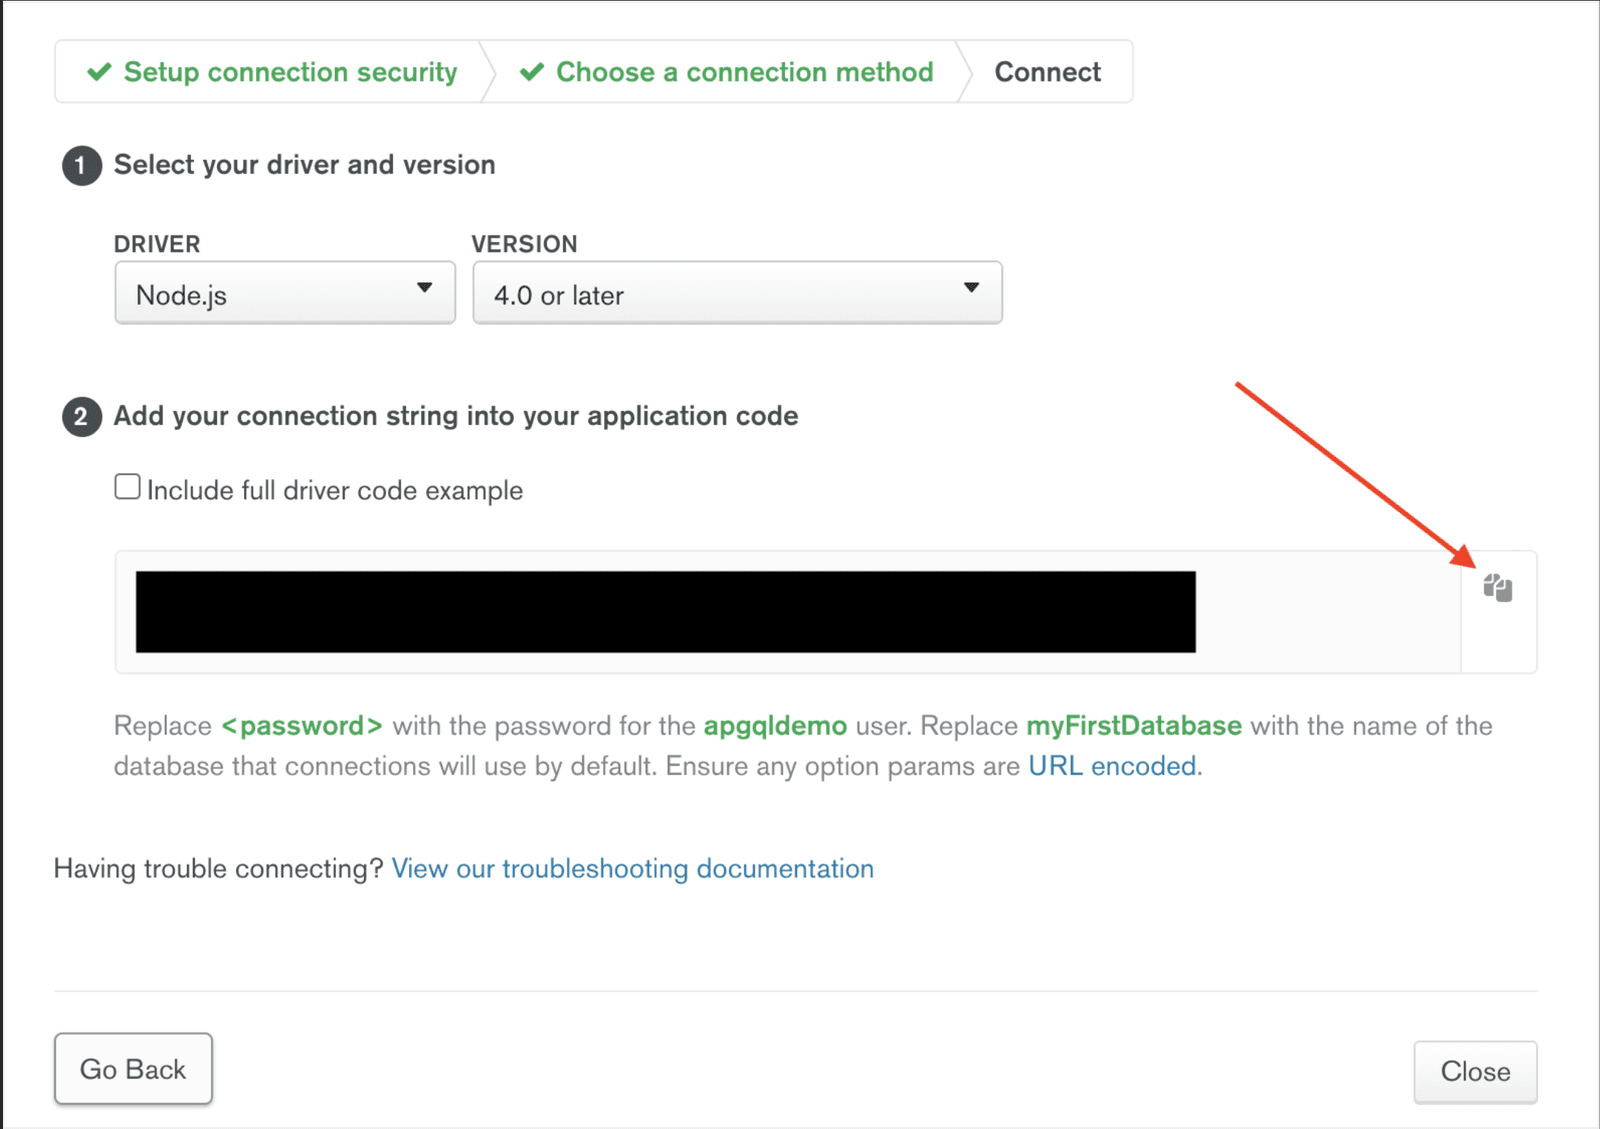
Task: Open the Driver dropdown showing Node.js
Action: coord(285,293)
